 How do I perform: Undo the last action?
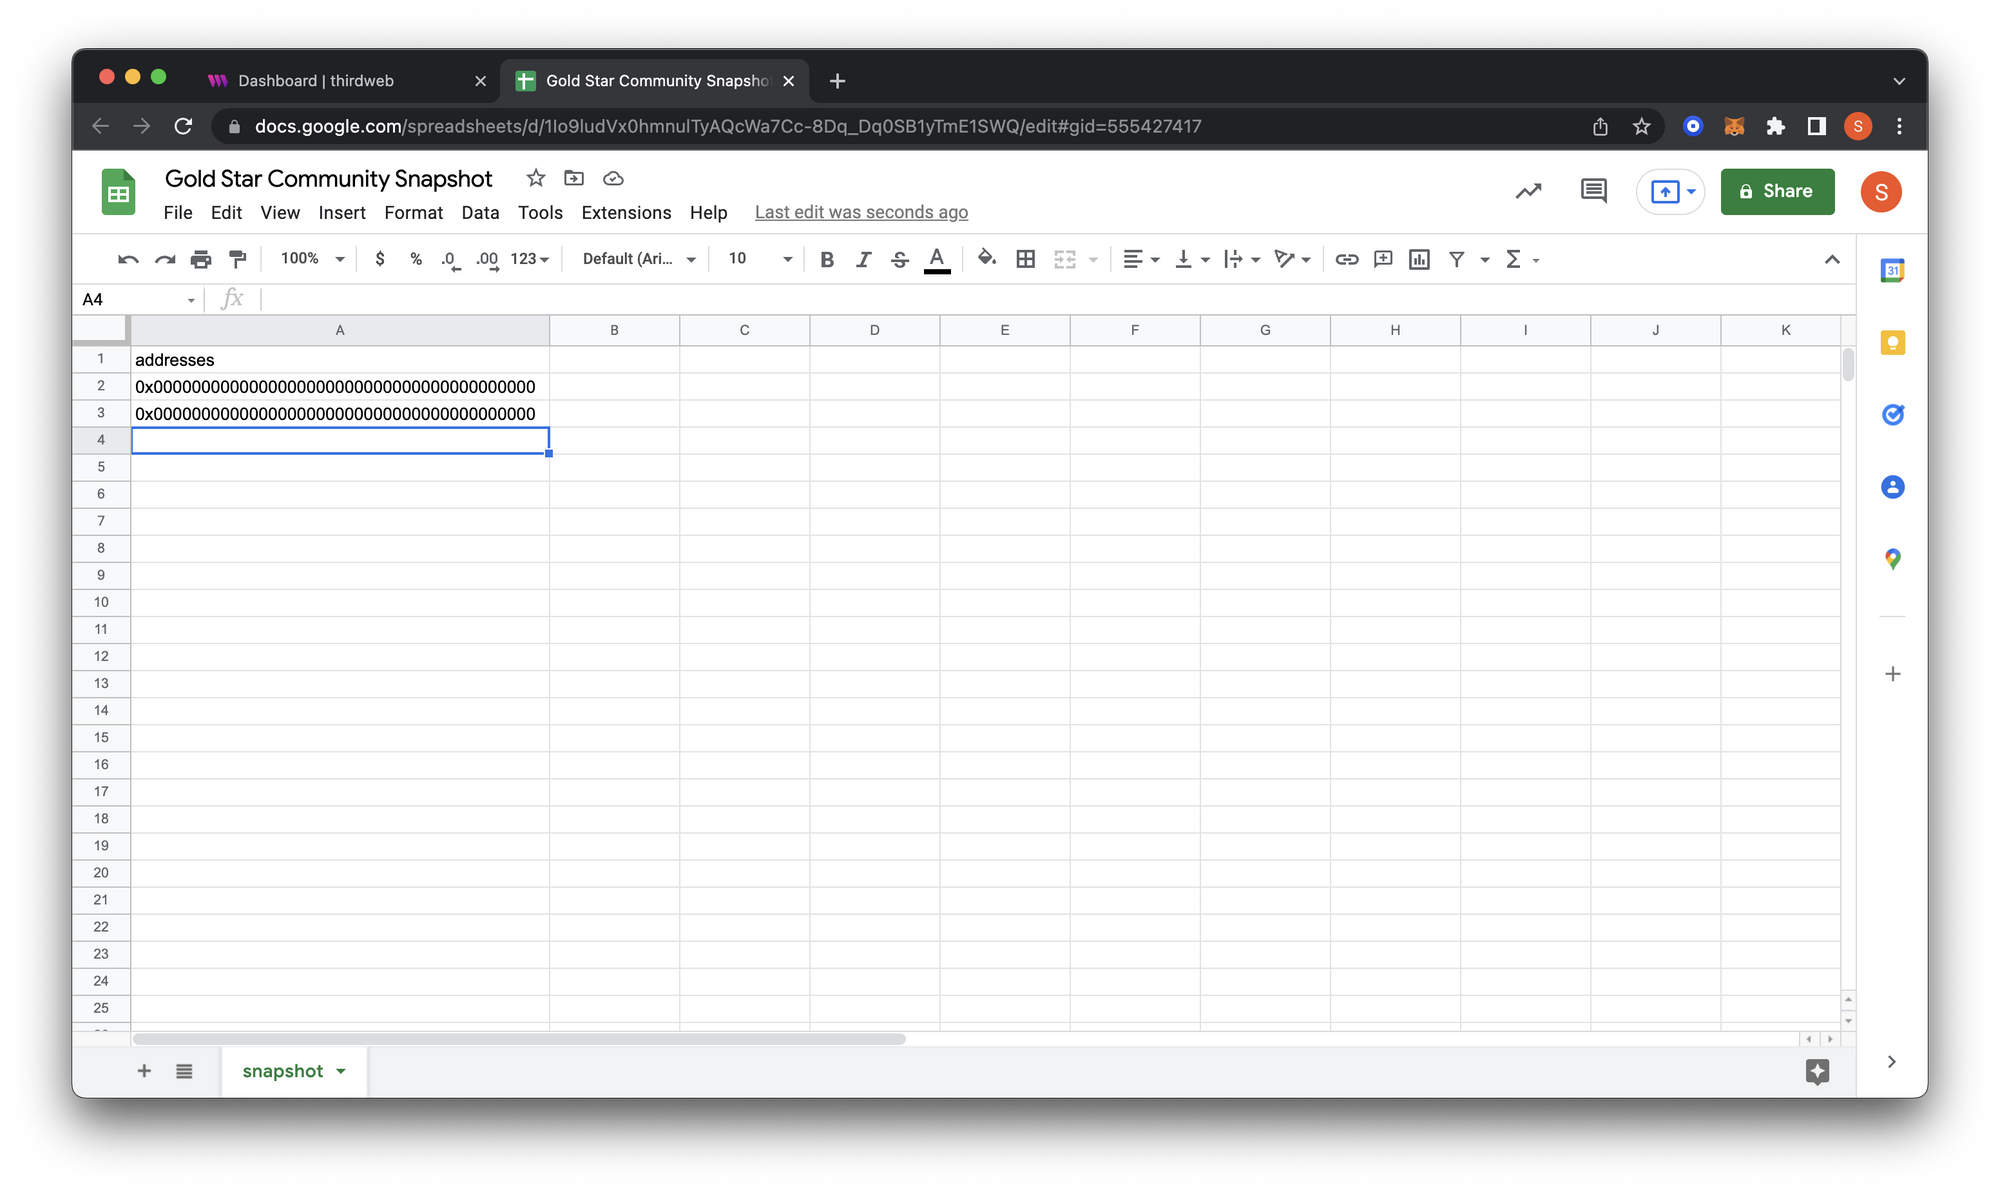128,259
